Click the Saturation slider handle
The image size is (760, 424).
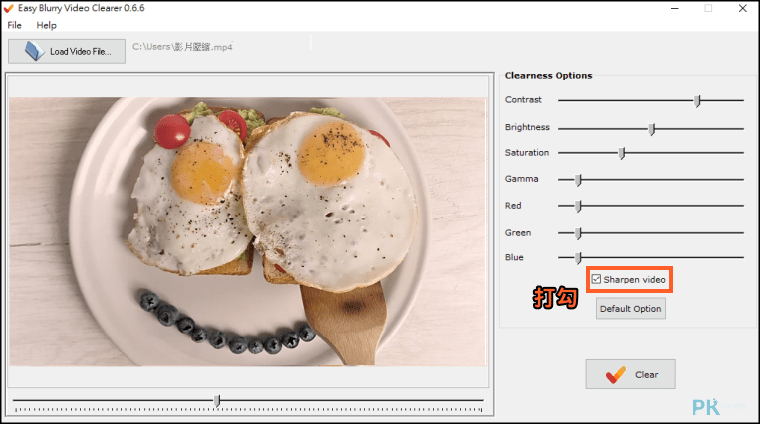pyautogui.click(x=622, y=153)
